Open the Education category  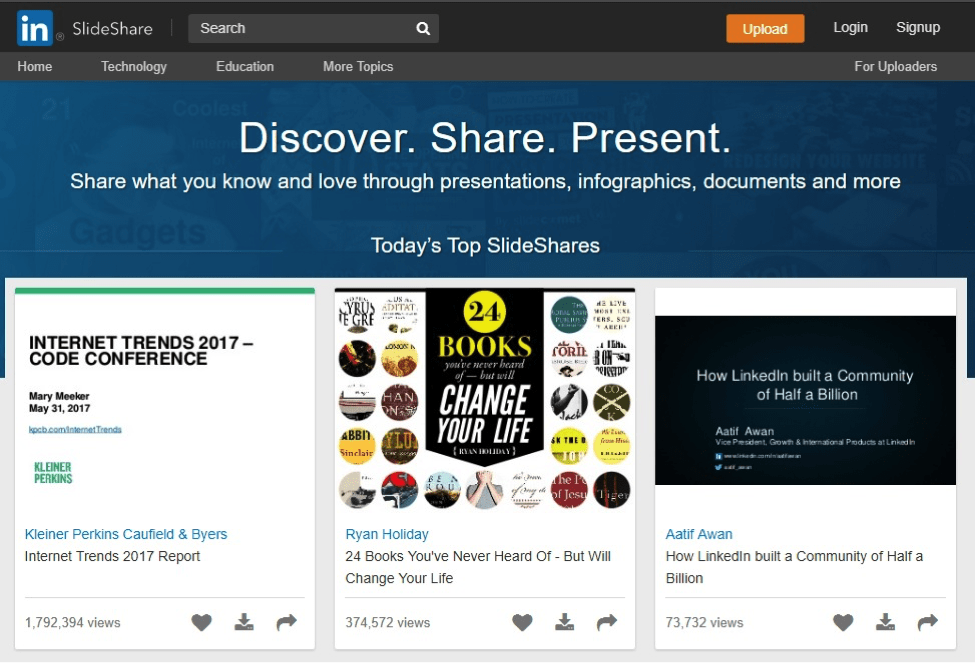coord(244,67)
